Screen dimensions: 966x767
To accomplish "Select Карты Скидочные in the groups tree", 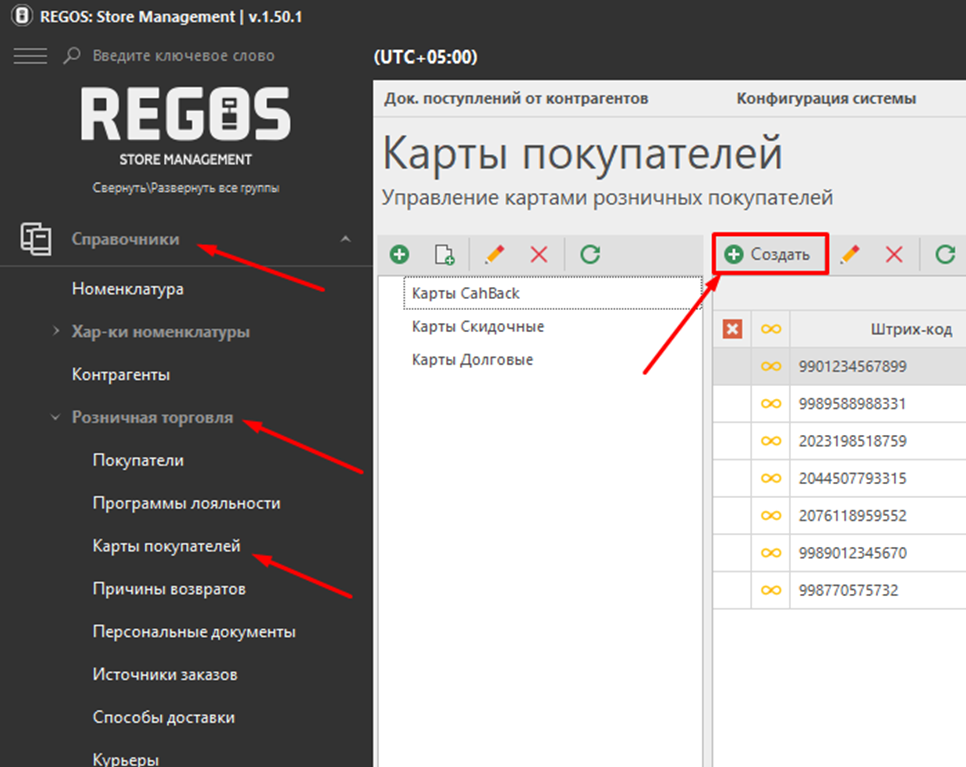I will (x=478, y=327).
